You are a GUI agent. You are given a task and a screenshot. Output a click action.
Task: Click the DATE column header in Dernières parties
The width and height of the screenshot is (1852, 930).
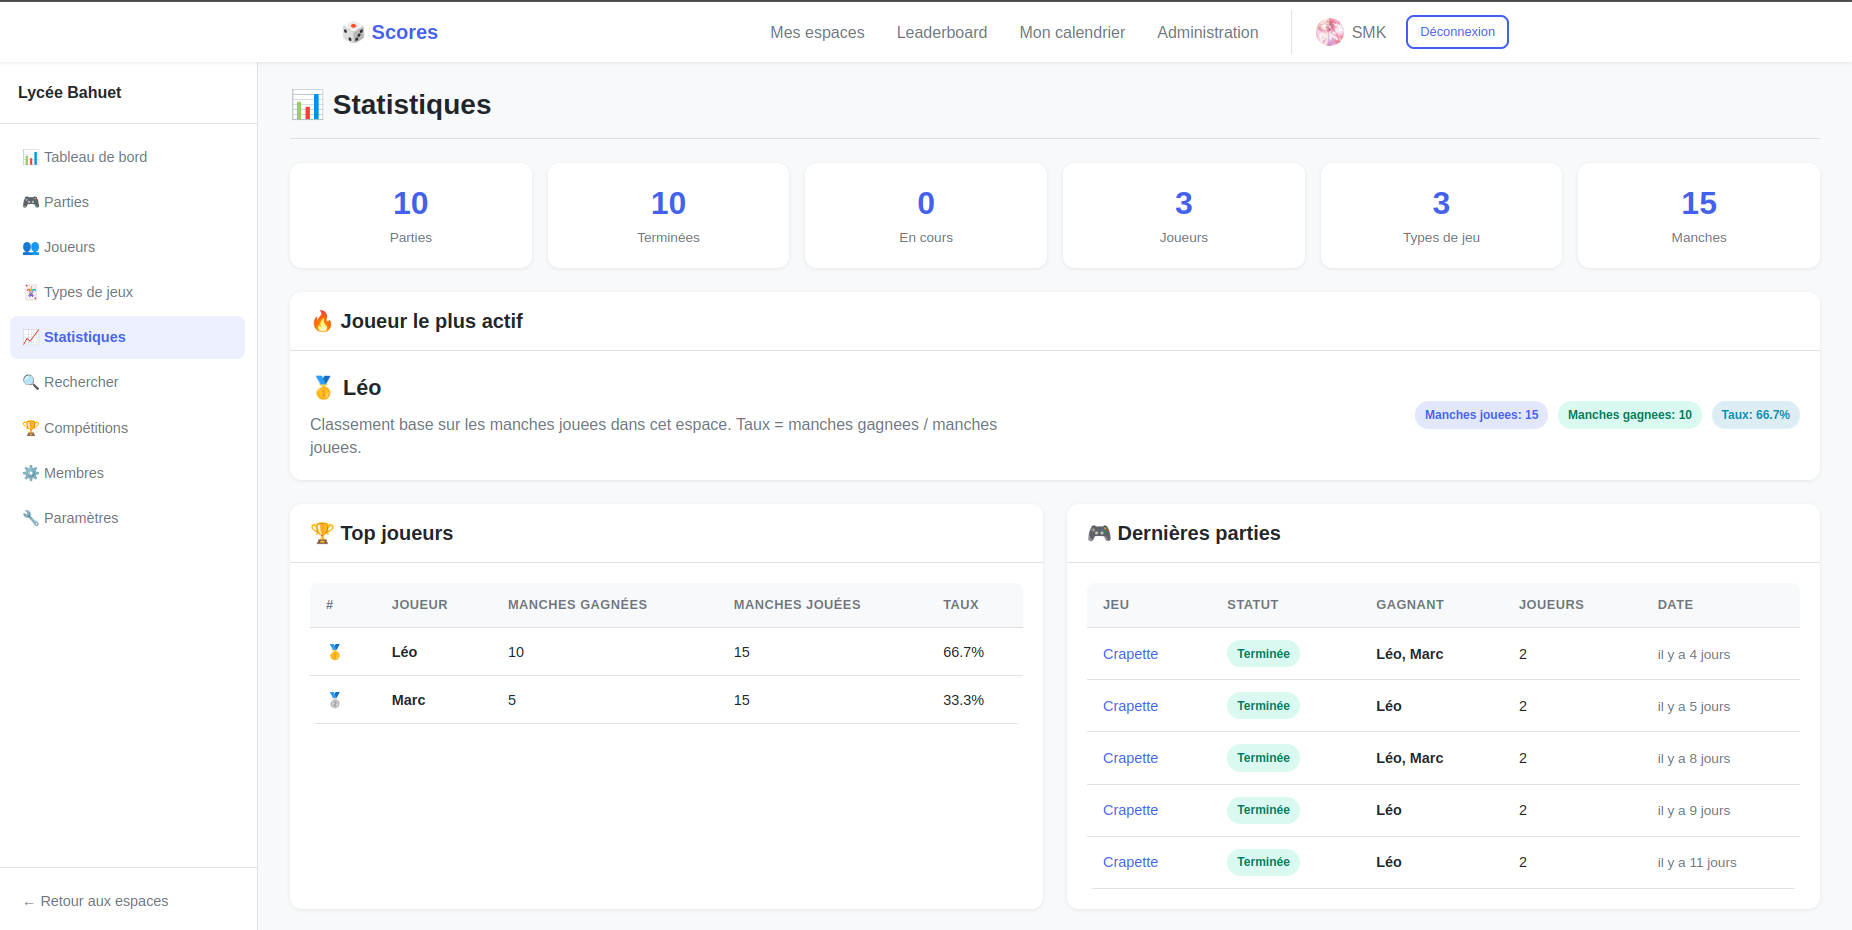[1675, 605]
